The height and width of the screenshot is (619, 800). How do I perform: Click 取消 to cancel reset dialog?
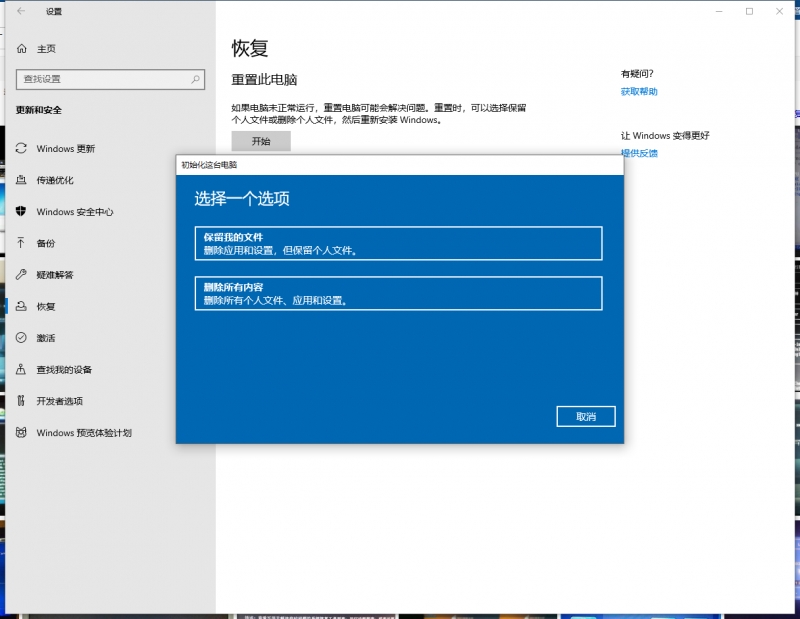[586, 416]
